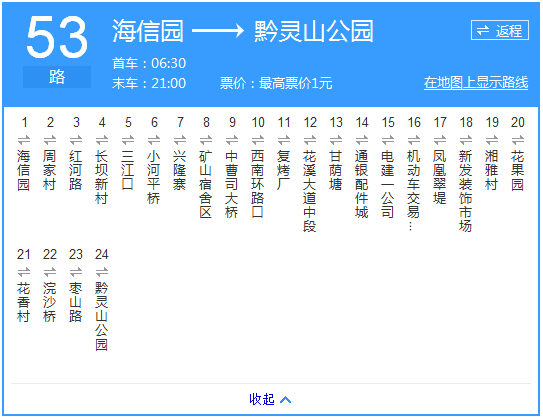Image resolution: width=543 pixels, height=420 pixels.
Task: Click the transfer icon above 红河路 stop
Action: (x=76, y=140)
